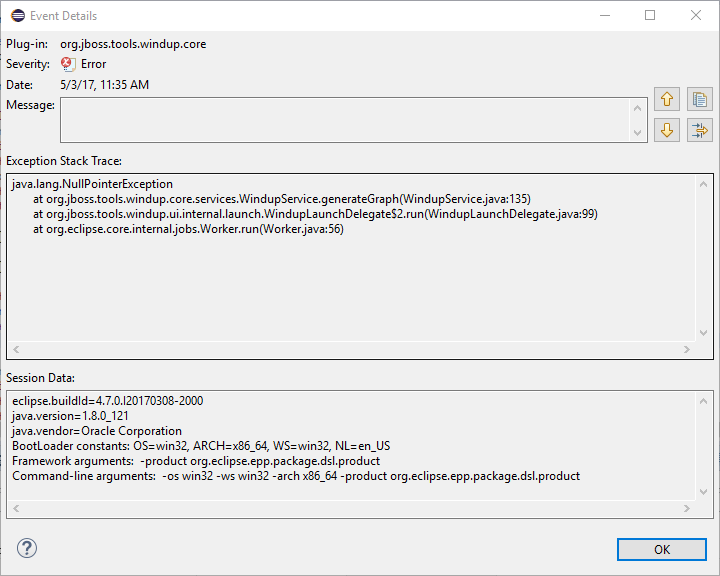Click the Eclipse icon in title bar

tap(18, 16)
